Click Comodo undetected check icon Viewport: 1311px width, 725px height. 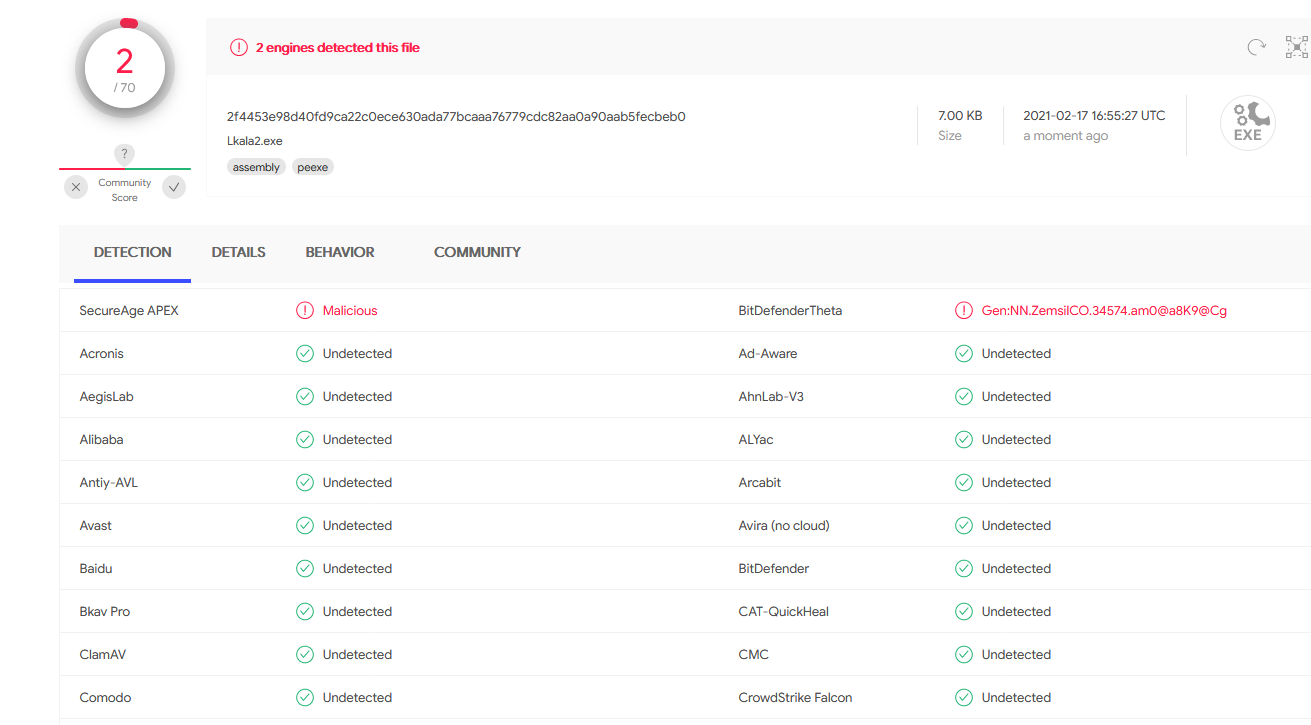point(305,698)
